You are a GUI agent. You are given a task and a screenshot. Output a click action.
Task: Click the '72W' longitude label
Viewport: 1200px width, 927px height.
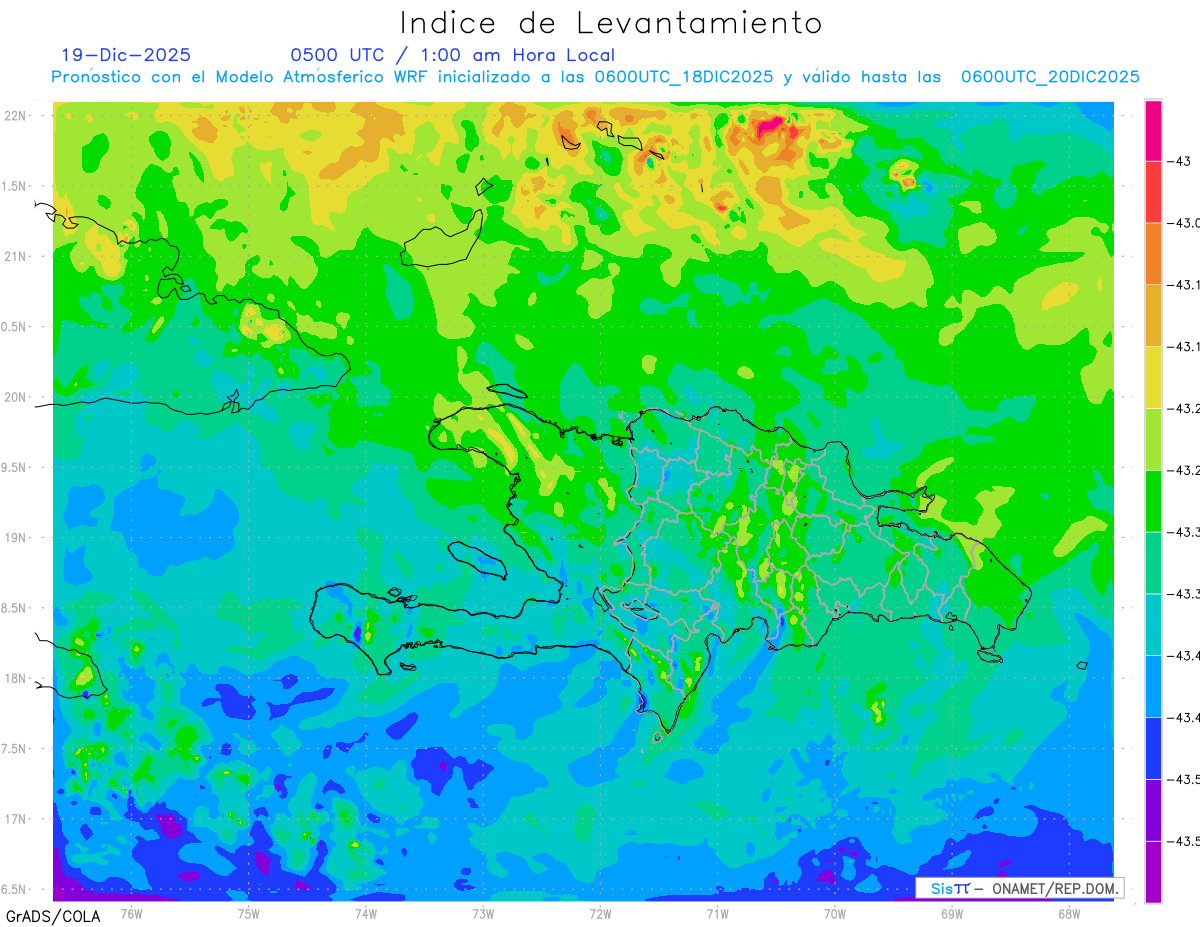coord(600,913)
